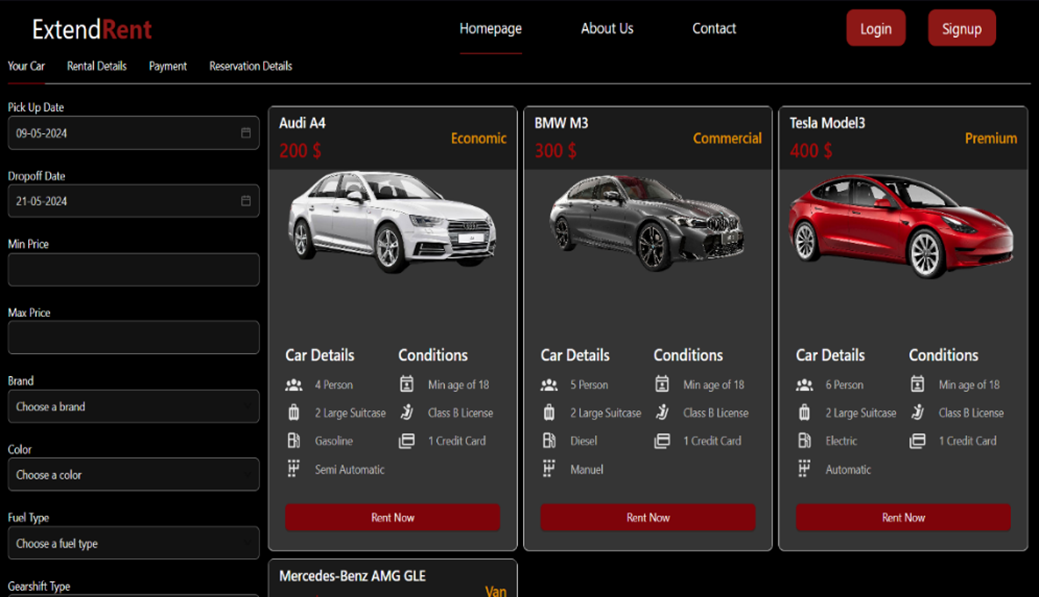Expand the Choose a color dropdown
This screenshot has width=1039, height=597.
coord(133,475)
